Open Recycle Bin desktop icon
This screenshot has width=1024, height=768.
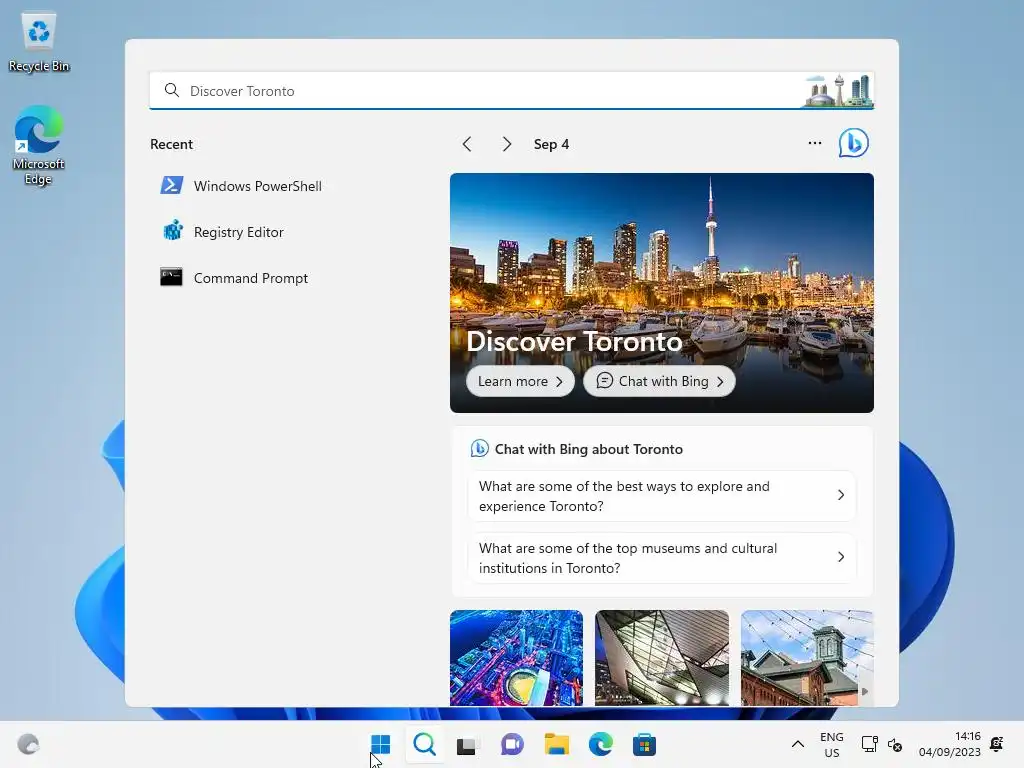(x=39, y=42)
